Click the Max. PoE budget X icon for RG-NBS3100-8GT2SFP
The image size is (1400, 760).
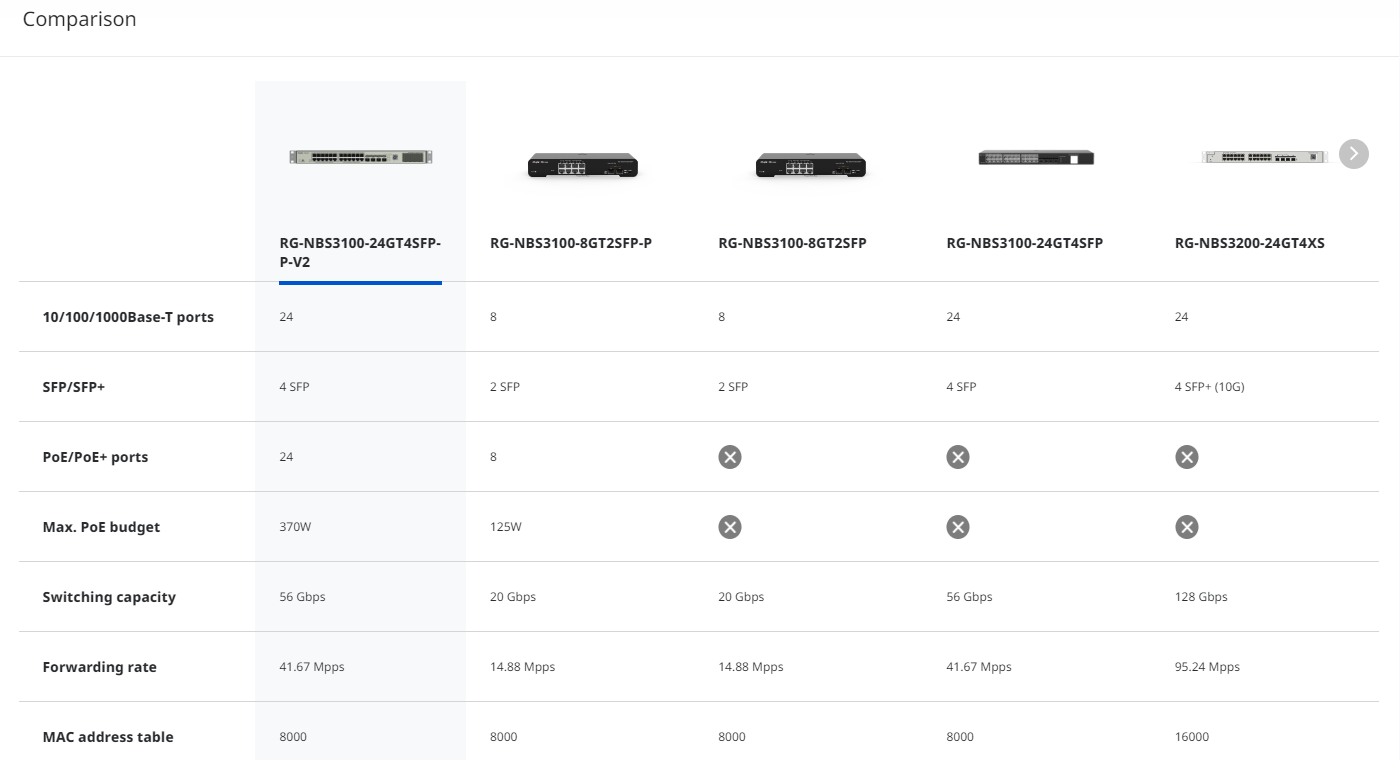[730, 527]
